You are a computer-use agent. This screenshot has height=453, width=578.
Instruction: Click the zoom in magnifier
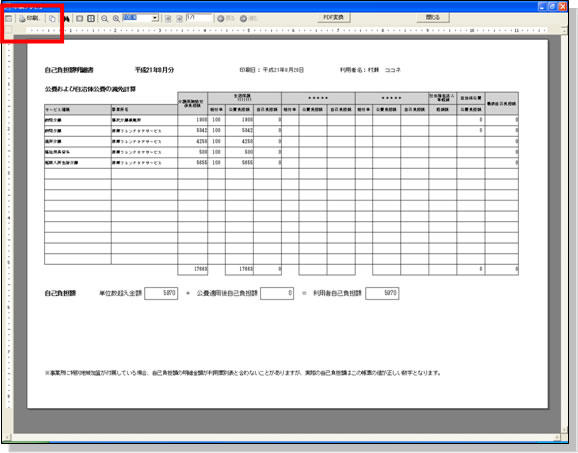click(116, 18)
